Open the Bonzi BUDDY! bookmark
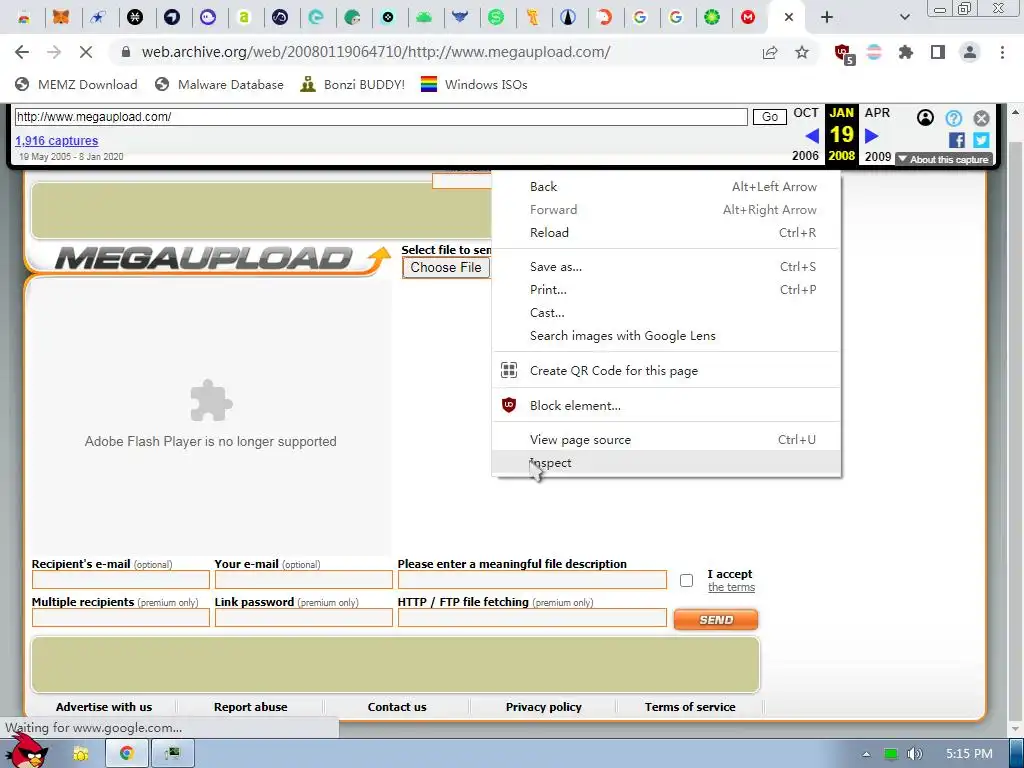The image size is (1024, 768). tap(353, 84)
